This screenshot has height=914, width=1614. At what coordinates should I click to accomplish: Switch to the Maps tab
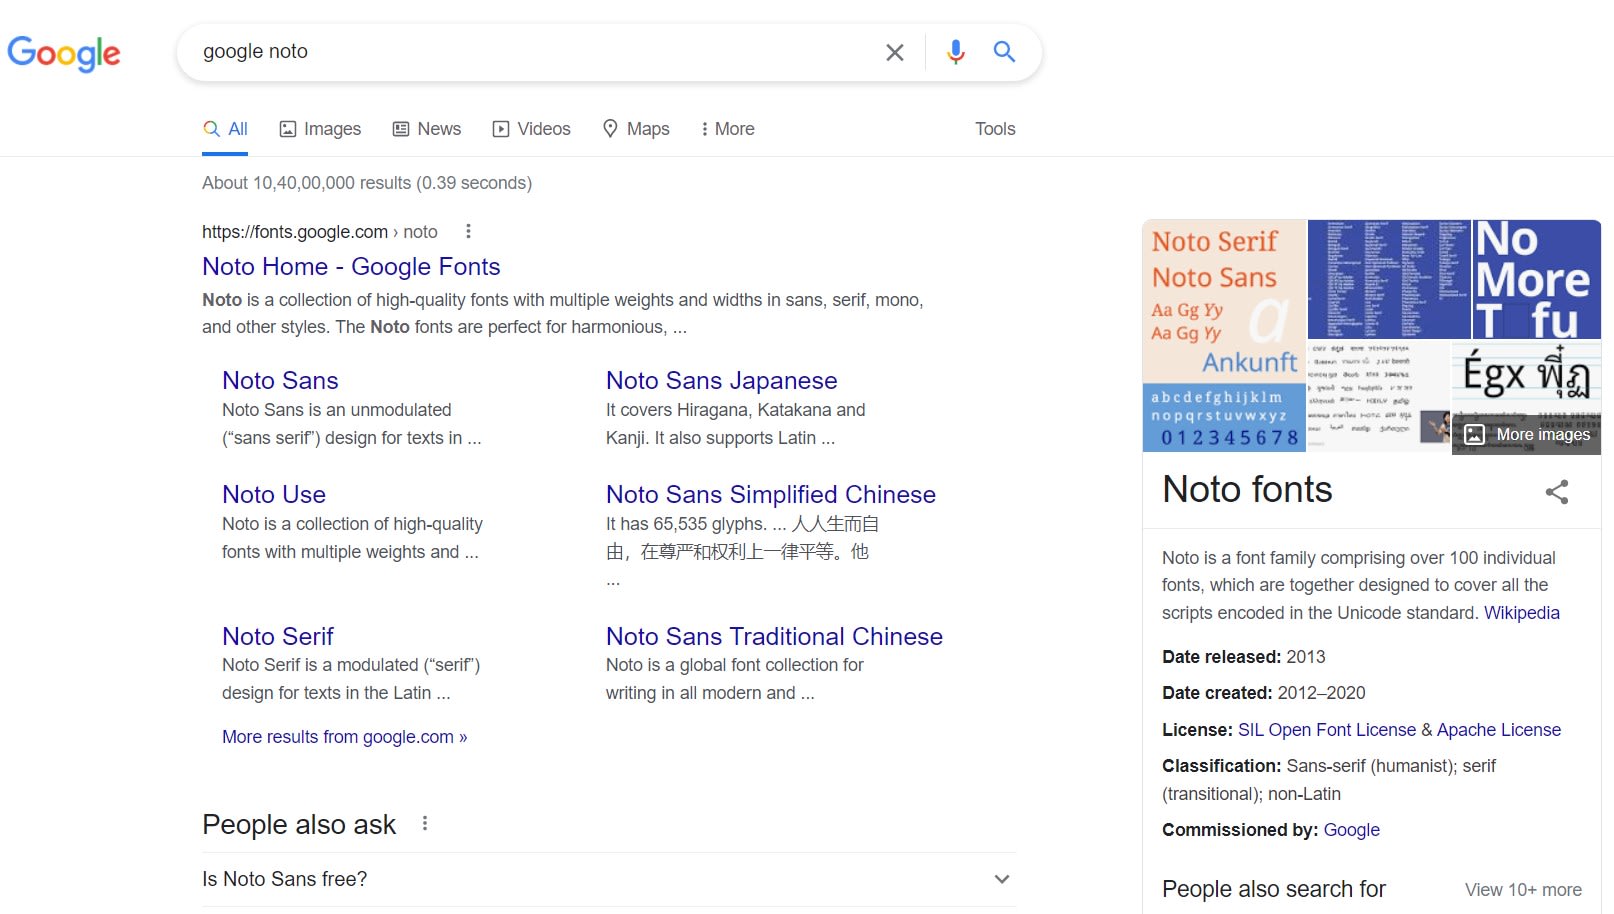click(636, 129)
